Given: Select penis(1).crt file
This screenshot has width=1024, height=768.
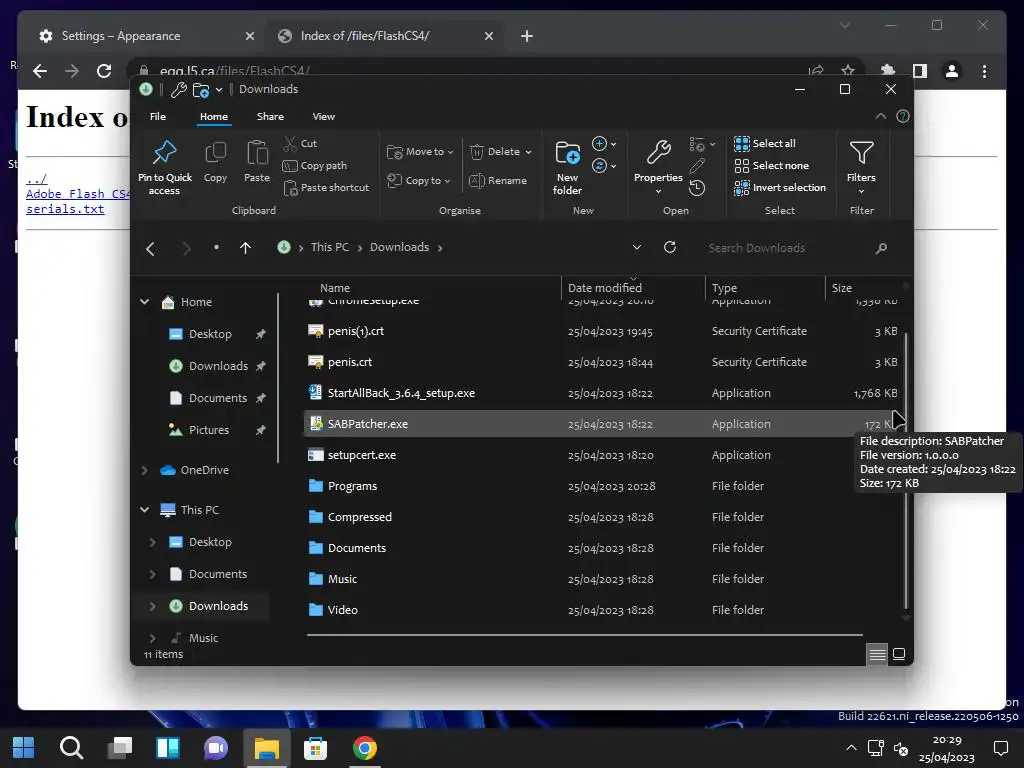Looking at the screenshot, I should (602, 331).
